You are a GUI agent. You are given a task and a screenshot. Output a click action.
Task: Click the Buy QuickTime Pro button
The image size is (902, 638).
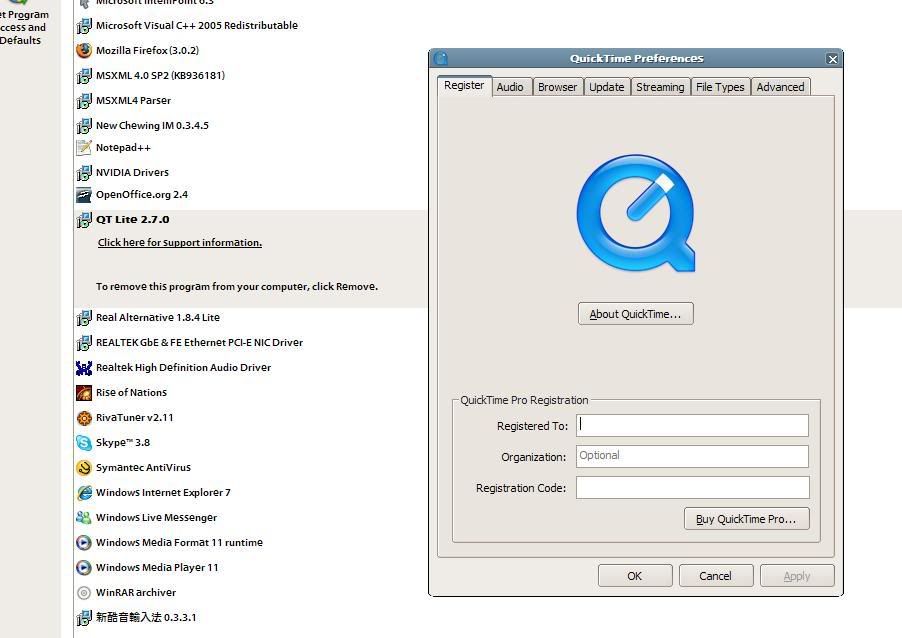click(746, 519)
